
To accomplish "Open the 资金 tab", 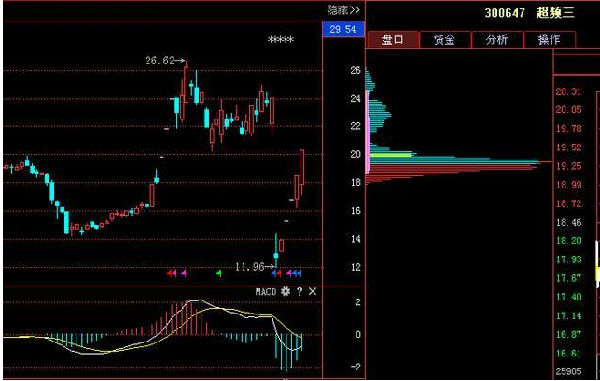I will tap(445, 39).
